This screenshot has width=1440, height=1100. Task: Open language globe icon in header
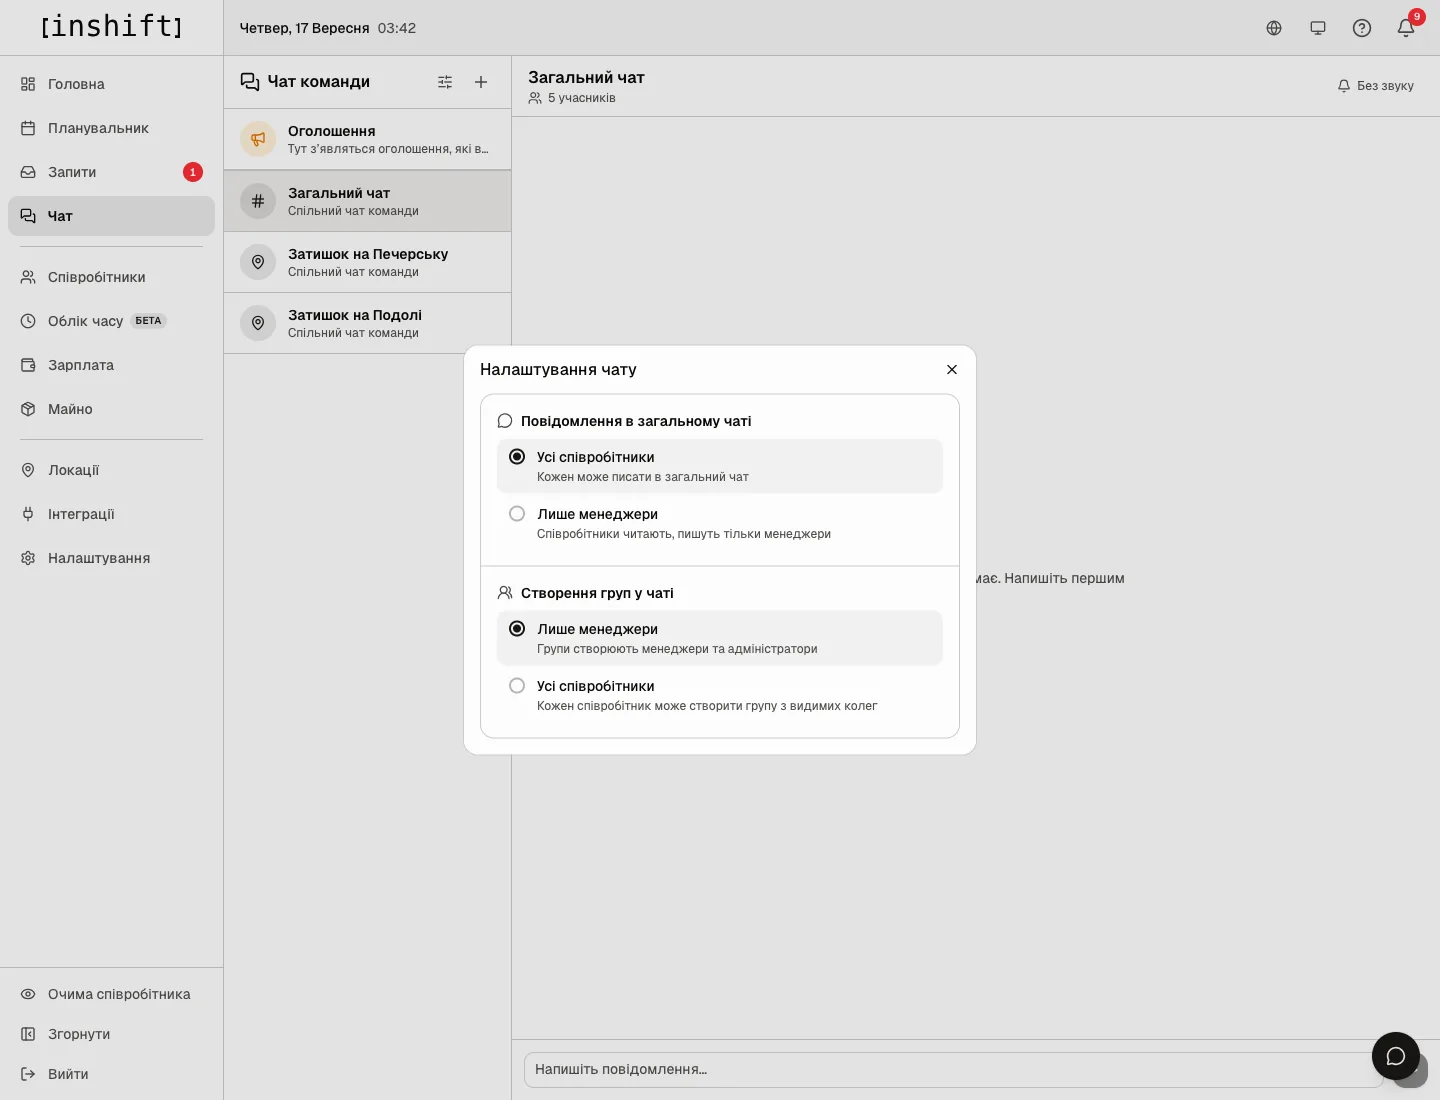[1274, 28]
